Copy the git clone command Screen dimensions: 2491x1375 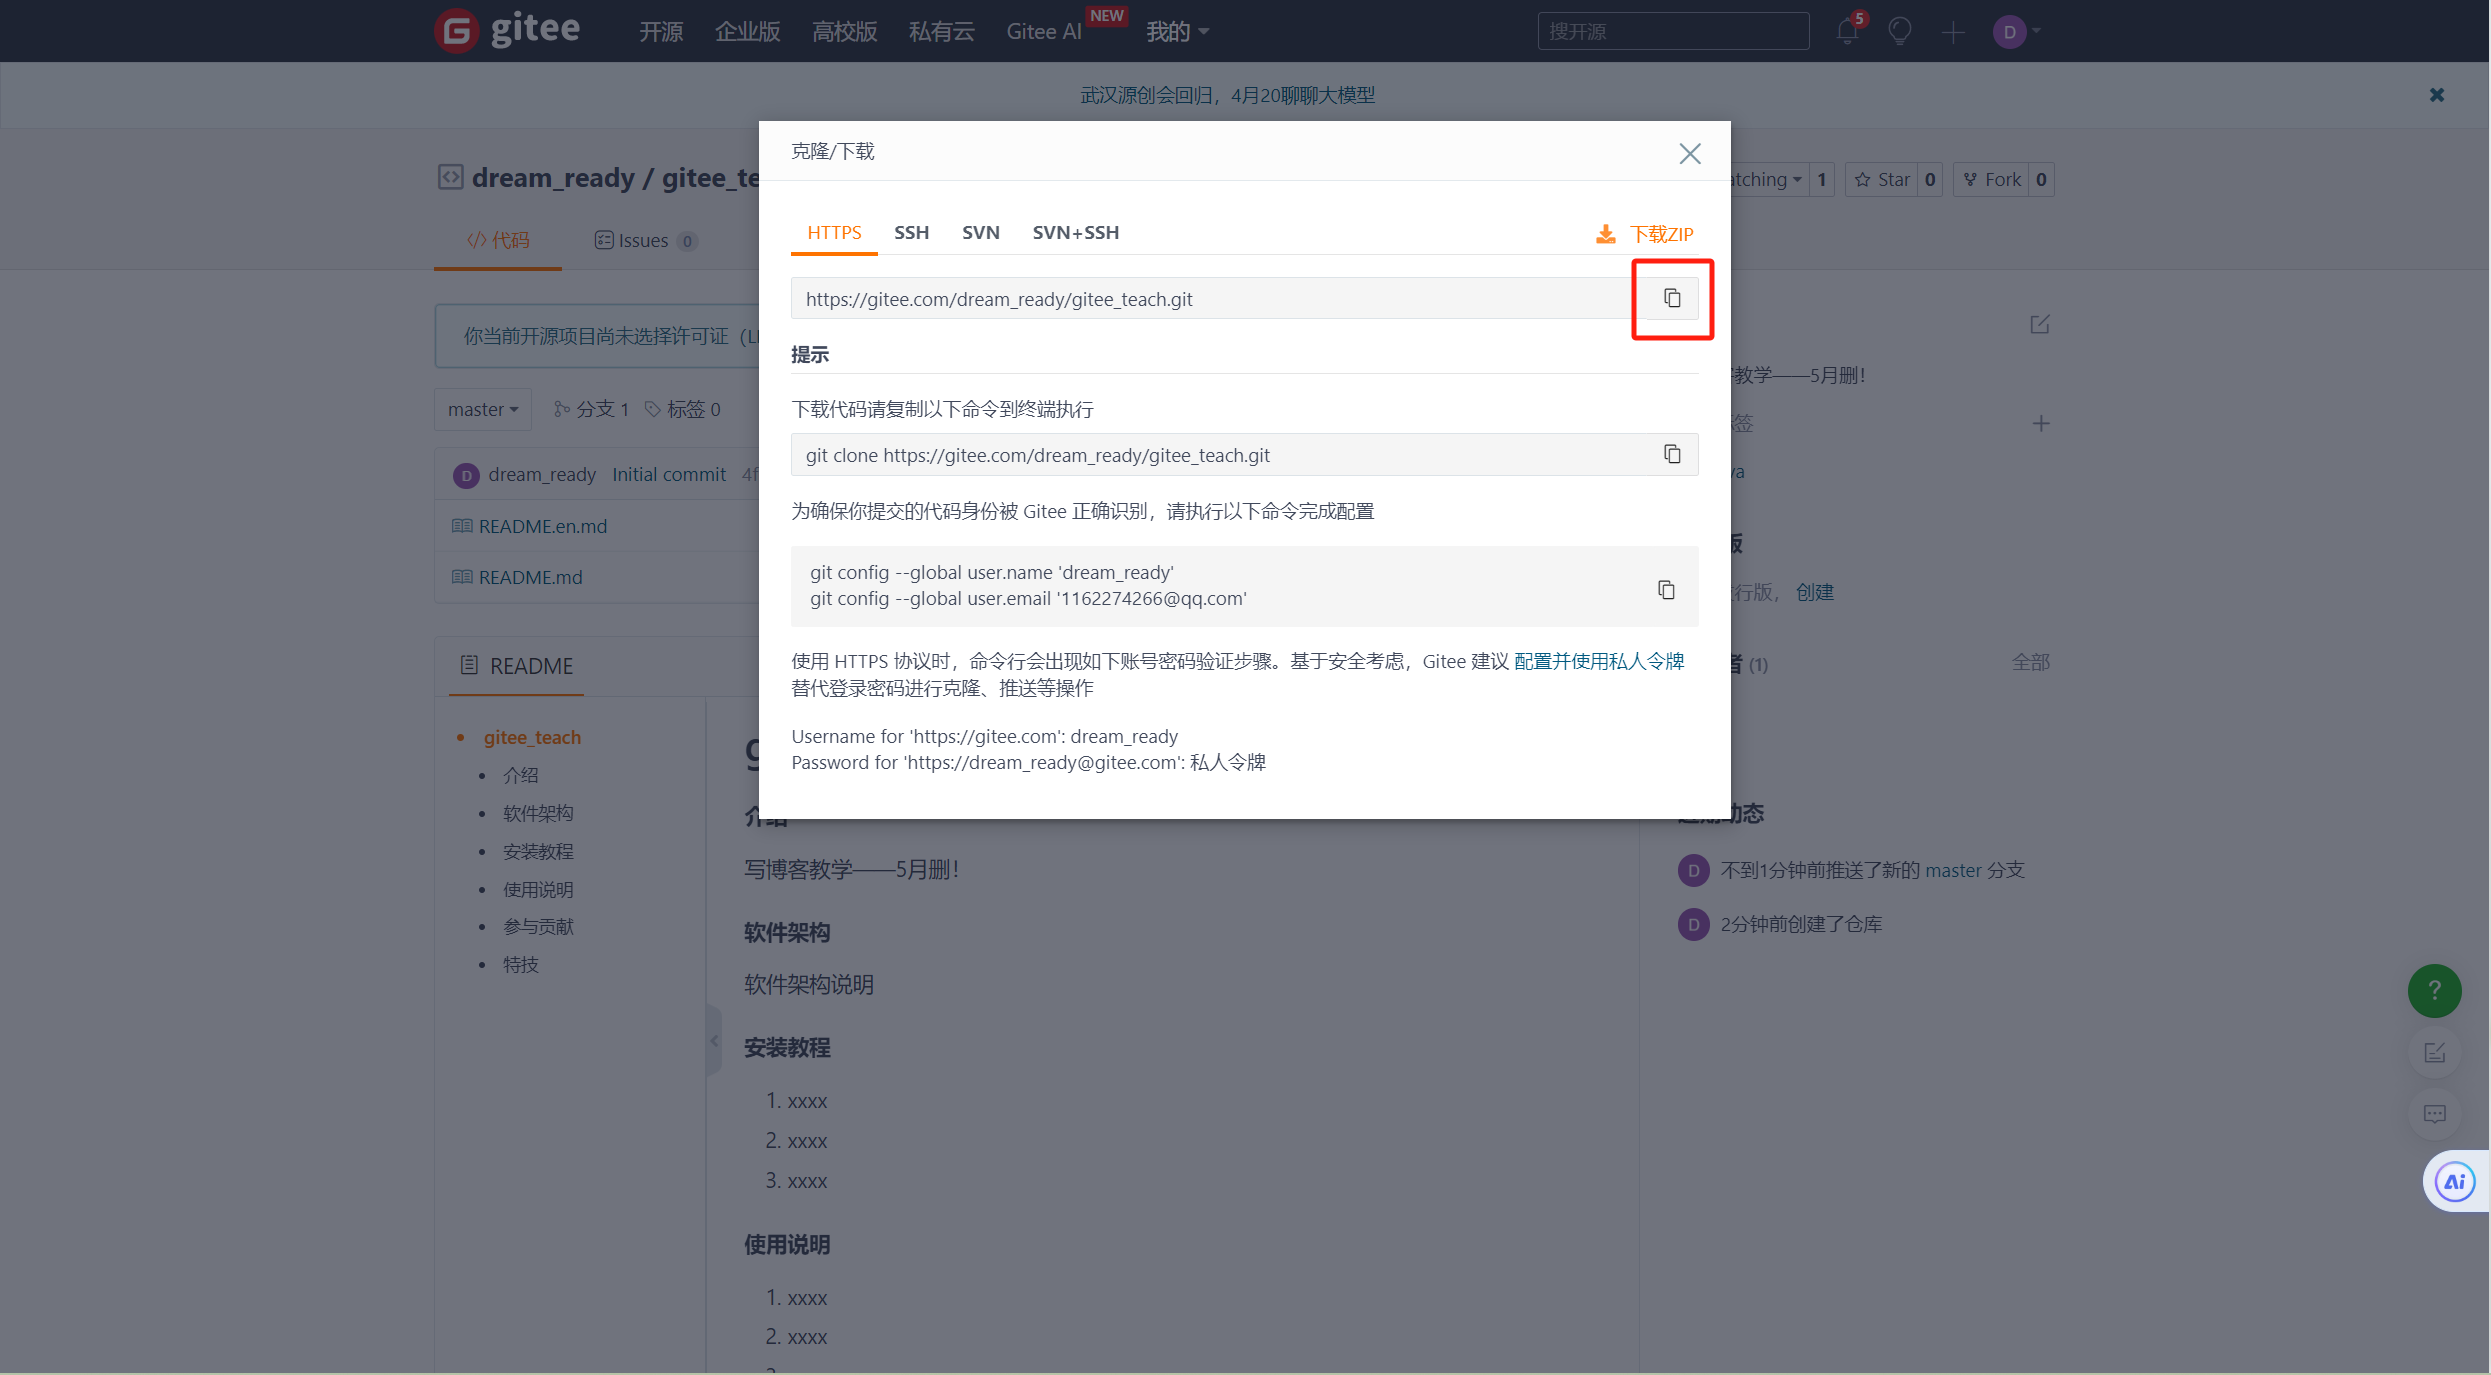tap(1672, 454)
